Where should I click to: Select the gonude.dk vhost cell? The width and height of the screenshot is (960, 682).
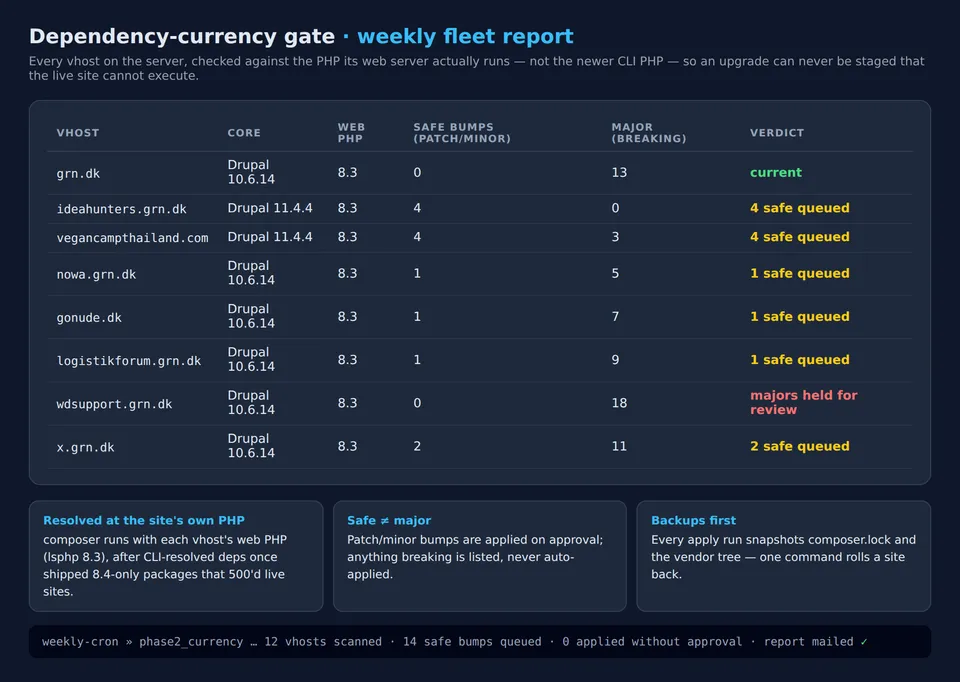click(89, 317)
